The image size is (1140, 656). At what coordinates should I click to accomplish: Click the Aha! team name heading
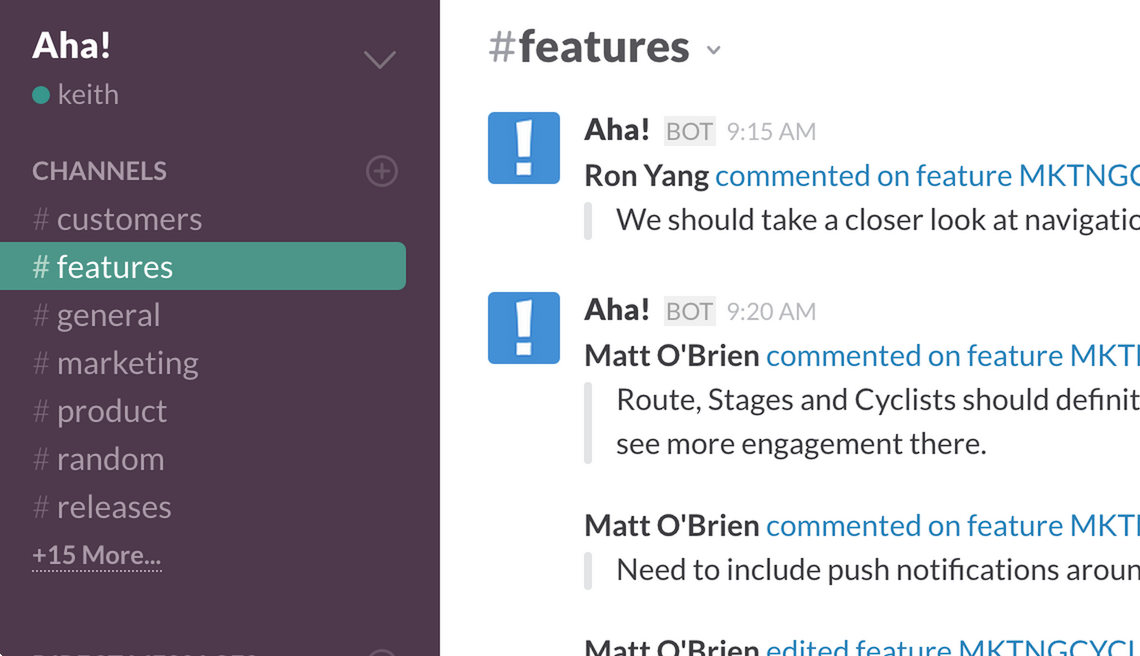71,45
